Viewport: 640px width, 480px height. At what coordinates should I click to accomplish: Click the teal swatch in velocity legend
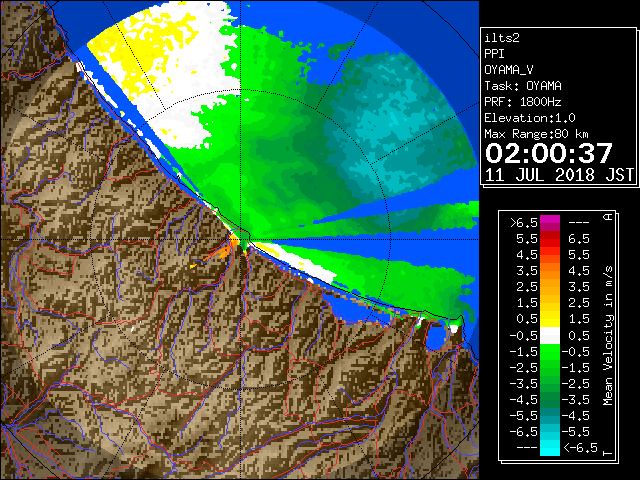coord(550,416)
